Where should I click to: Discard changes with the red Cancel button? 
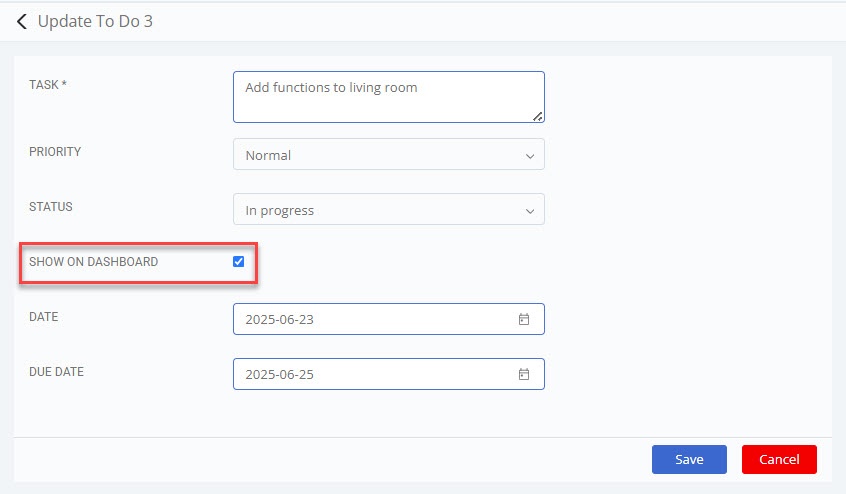click(779, 459)
